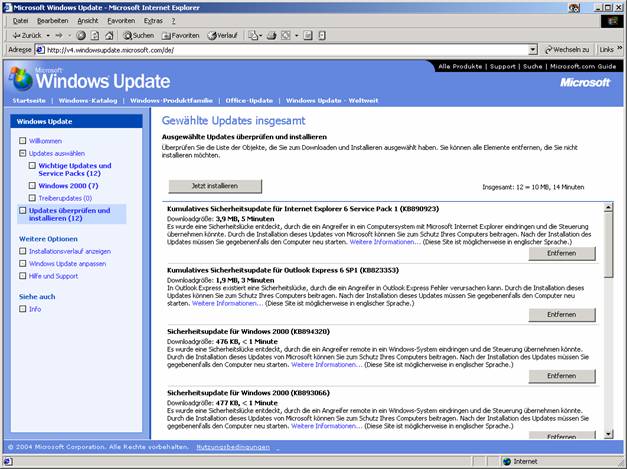Open the address bar dropdown arrow

[x=533, y=49]
